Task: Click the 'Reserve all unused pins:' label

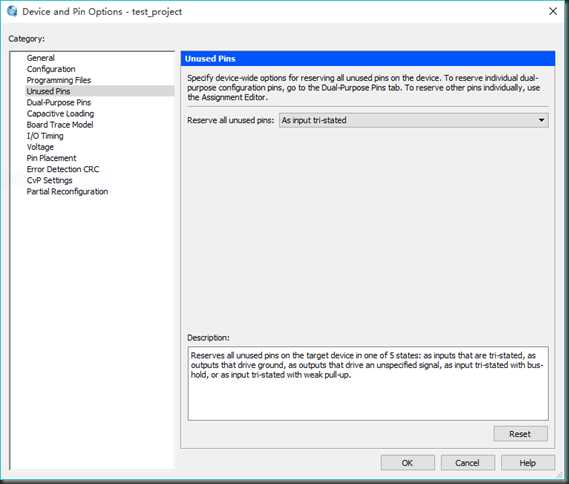Action: point(230,120)
